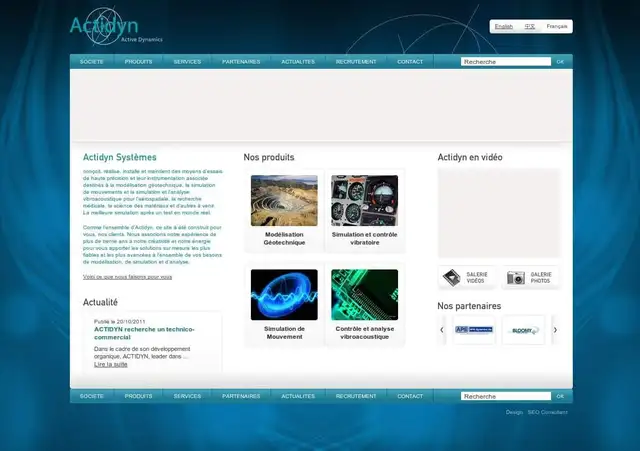Switch language to English
The image size is (640, 451).
tap(504, 27)
